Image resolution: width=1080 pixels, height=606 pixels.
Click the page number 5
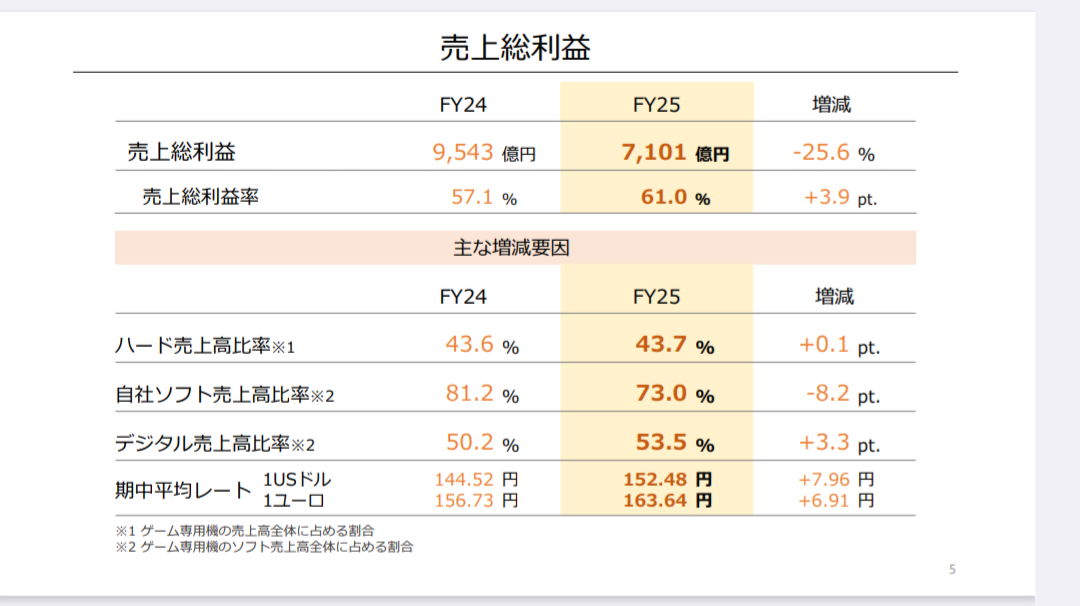952,570
